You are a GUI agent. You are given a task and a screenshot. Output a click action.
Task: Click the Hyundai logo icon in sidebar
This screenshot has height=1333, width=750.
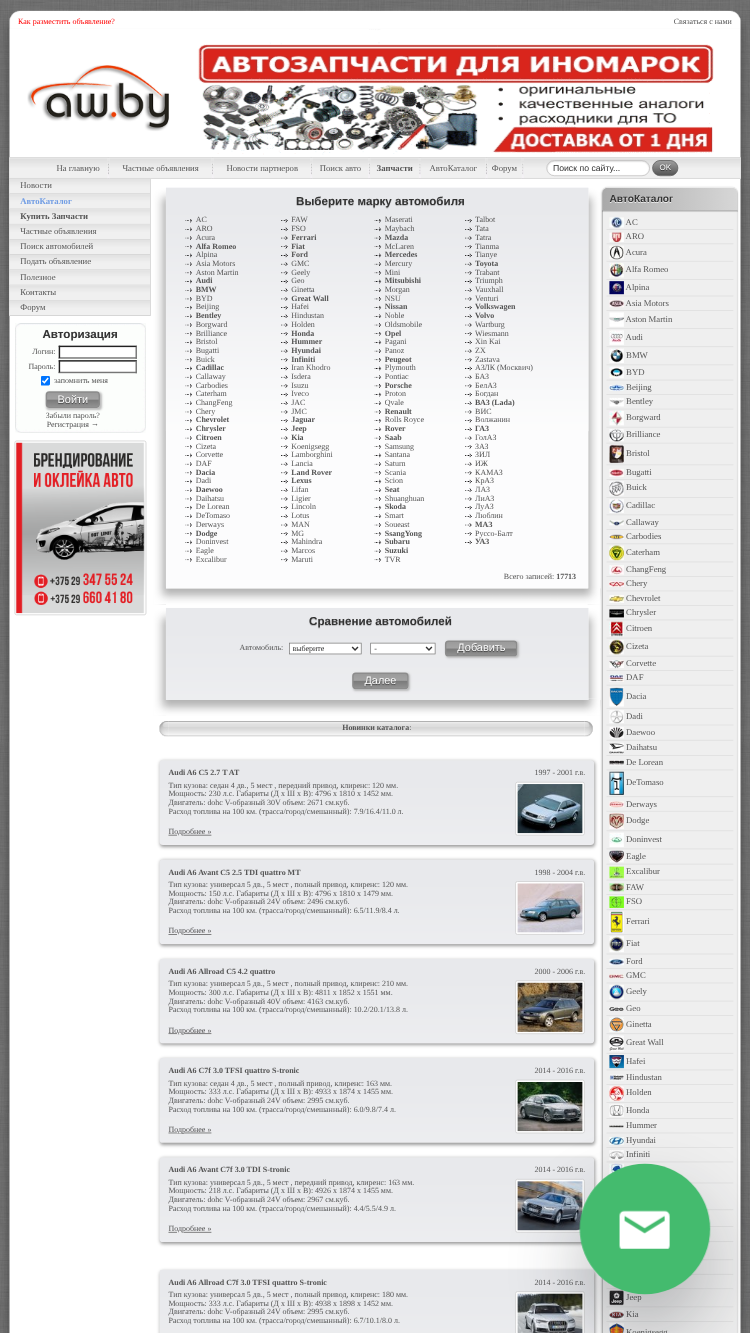[616, 1141]
